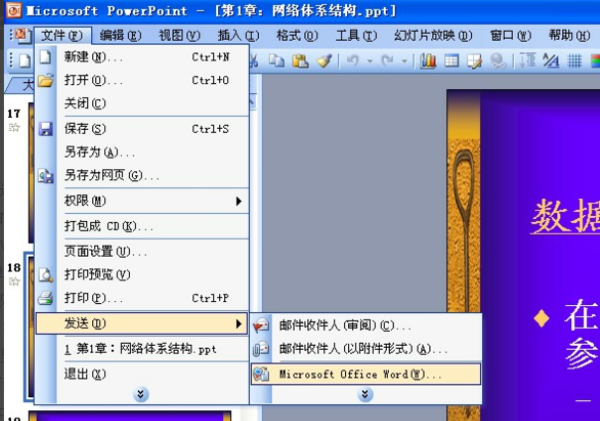Choose 新建(N) from File menu
Image resolution: width=600 pixels, height=421 pixels.
coord(142,57)
